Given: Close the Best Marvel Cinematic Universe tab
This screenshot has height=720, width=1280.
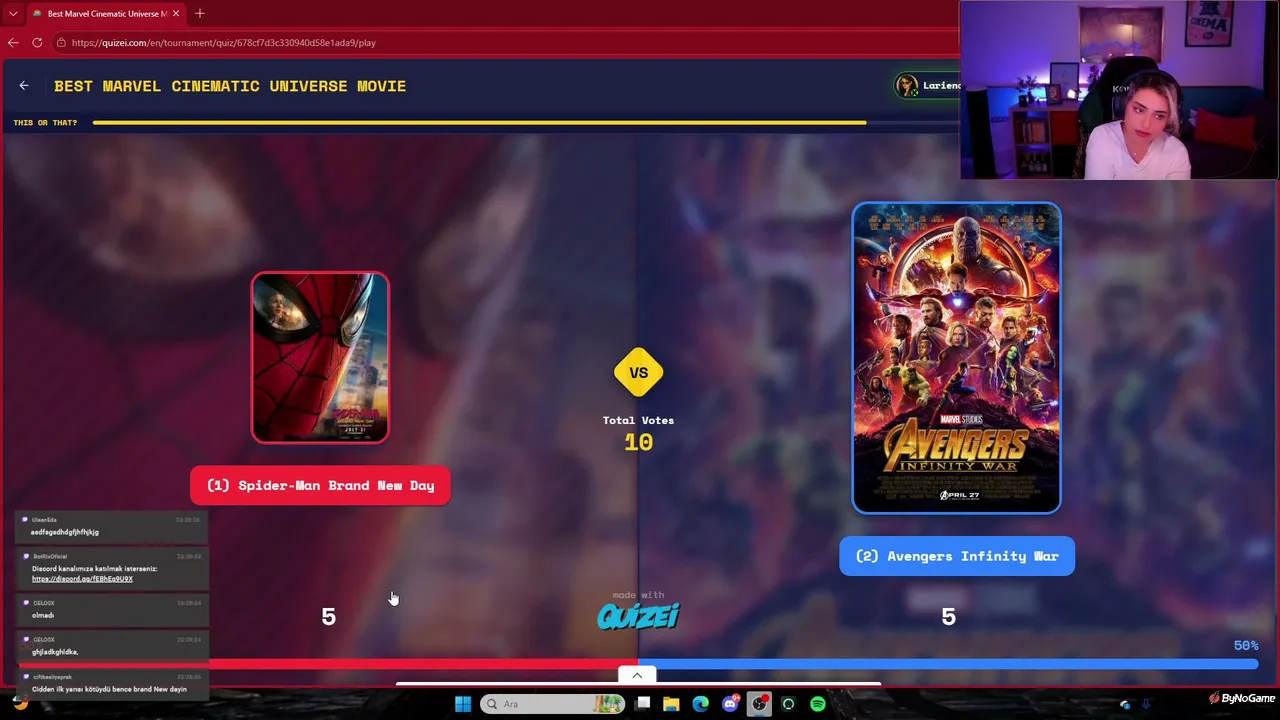Looking at the screenshot, I should click(x=176, y=14).
